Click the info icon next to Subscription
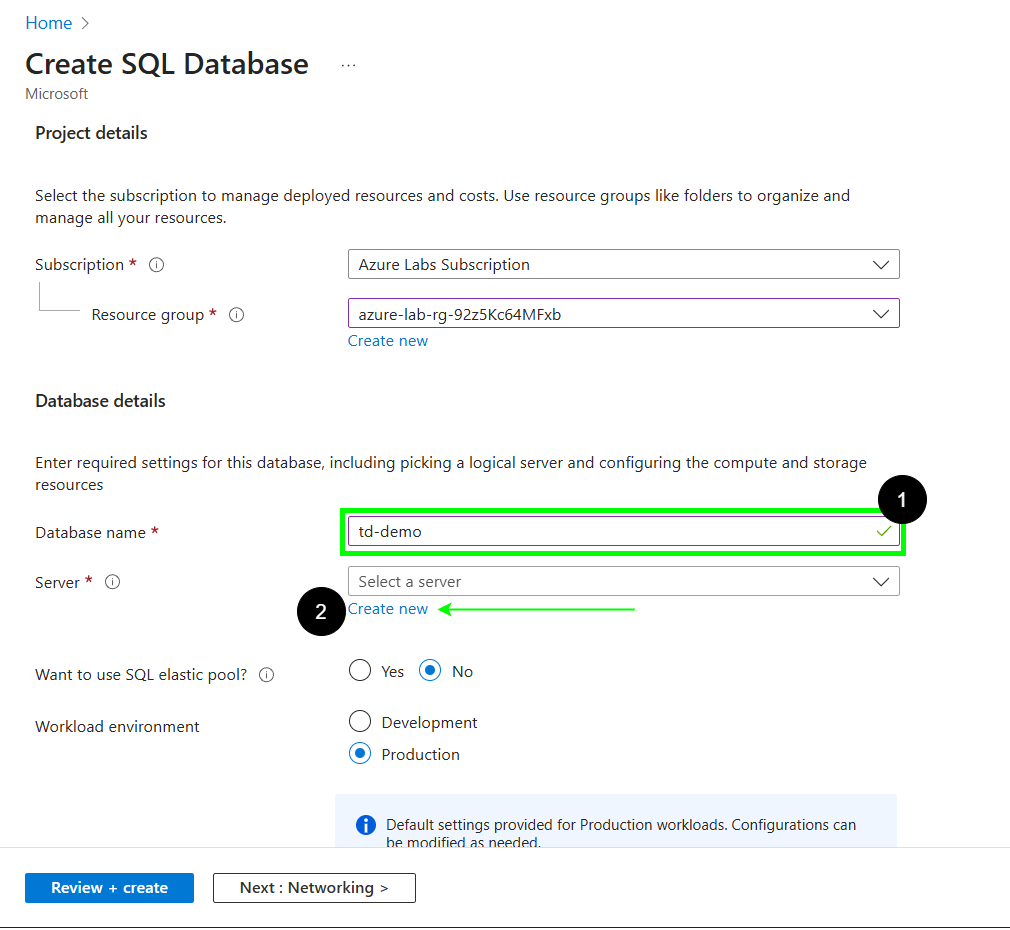The height and width of the screenshot is (930, 1010). click(156, 265)
